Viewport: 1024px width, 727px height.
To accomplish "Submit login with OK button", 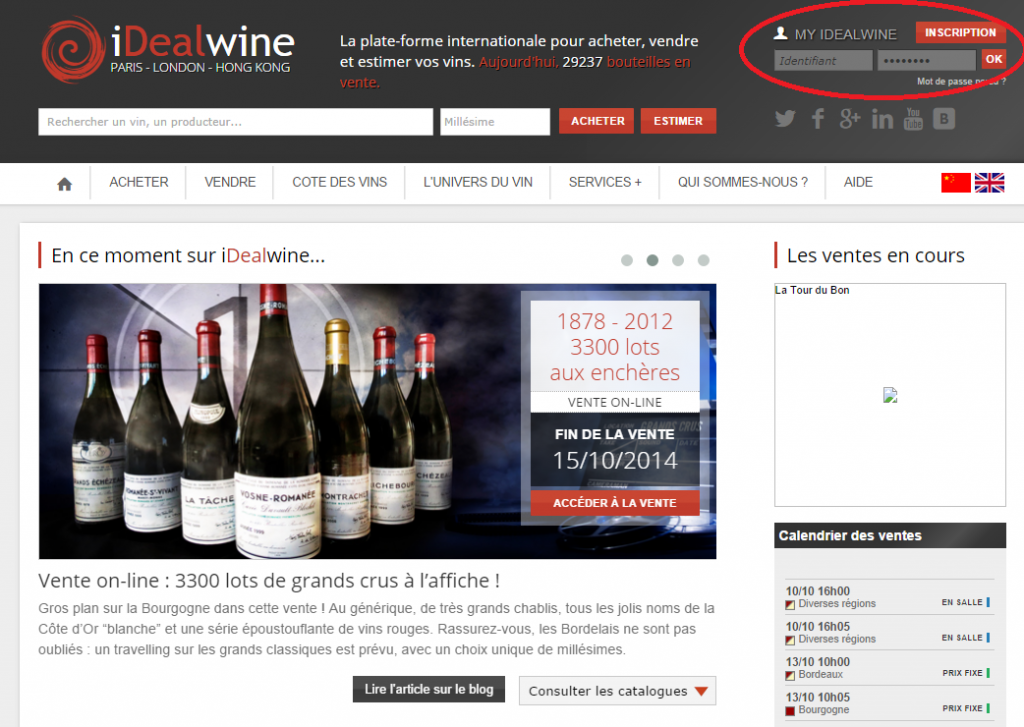I will point(994,59).
